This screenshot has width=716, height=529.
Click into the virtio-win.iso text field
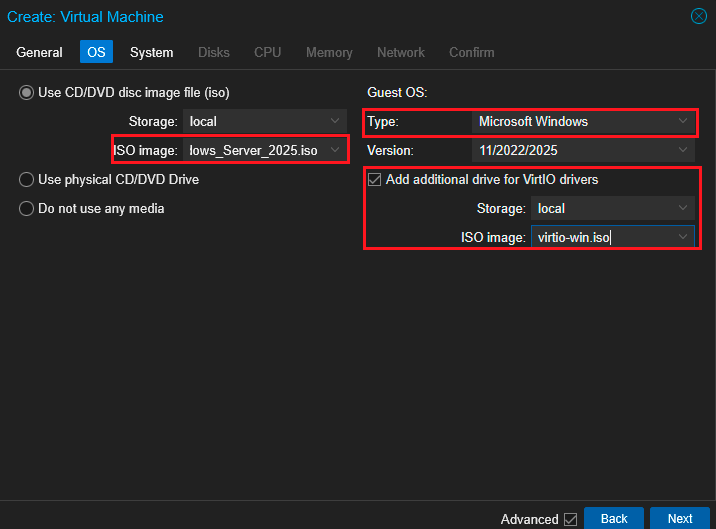click(600, 237)
